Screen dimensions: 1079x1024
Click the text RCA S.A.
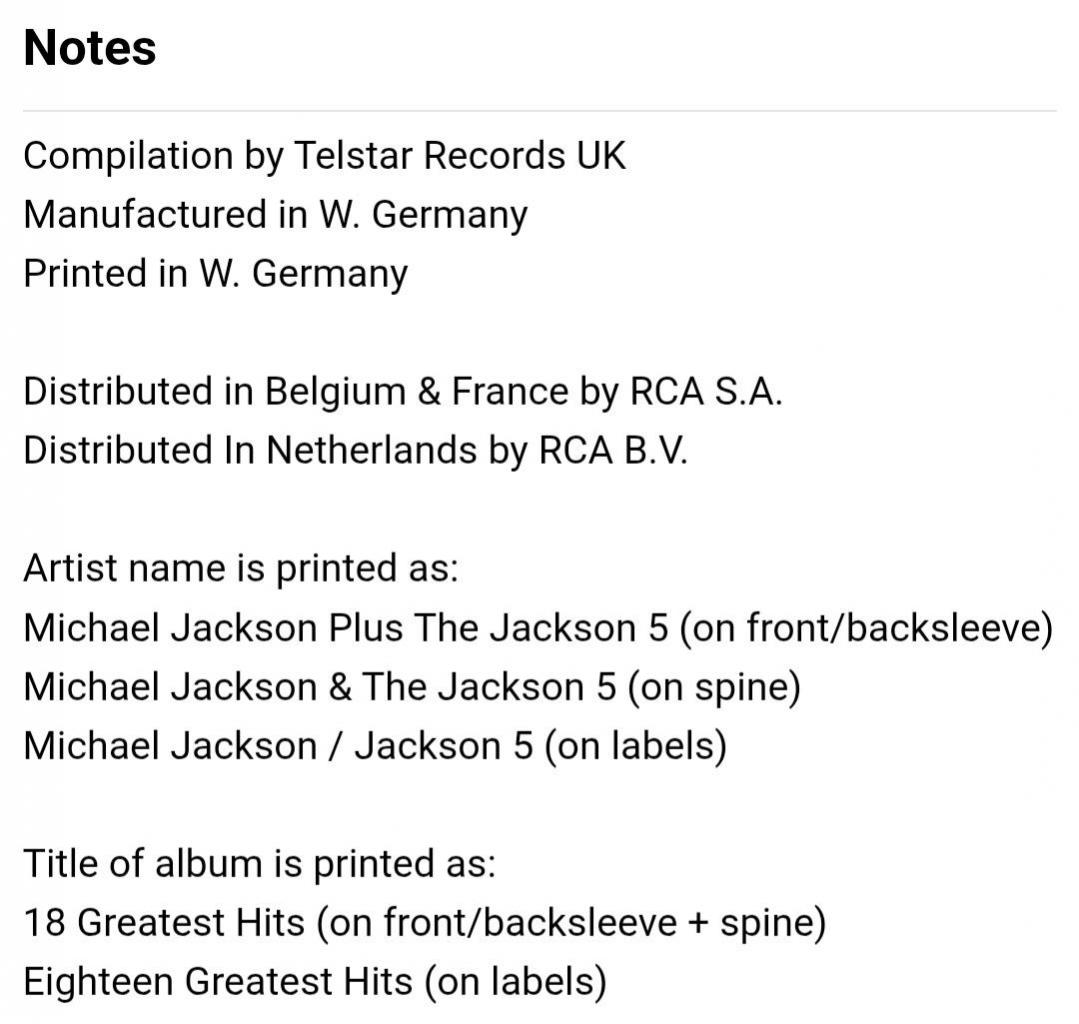pos(707,392)
